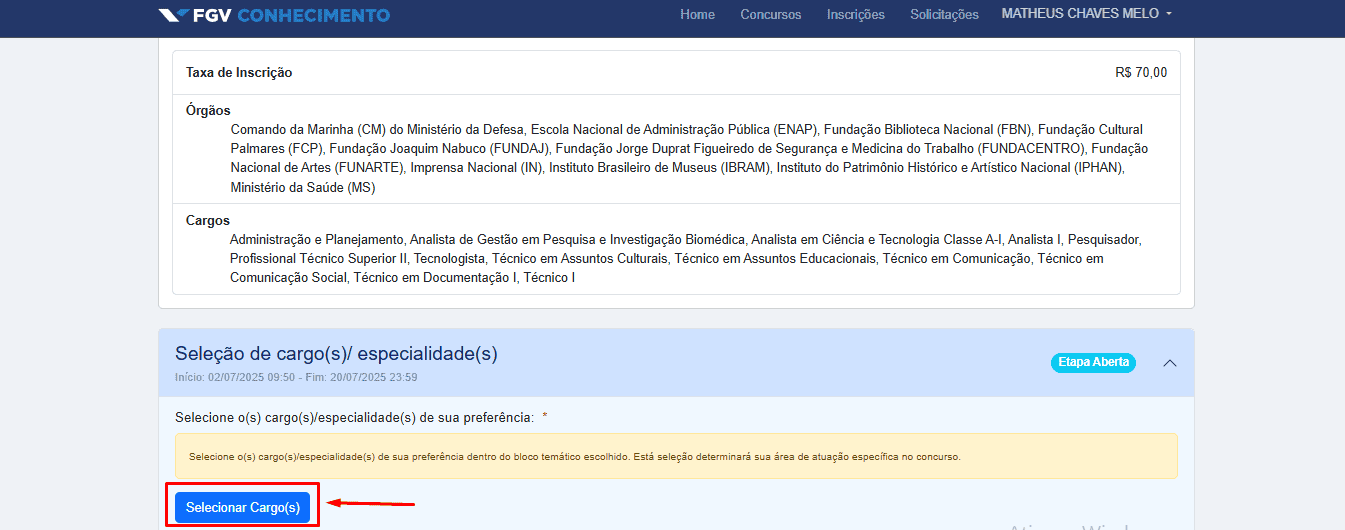Screen dimensions: 1345x530
Task: Click the Órgãos heading
Action: (208, 111)
